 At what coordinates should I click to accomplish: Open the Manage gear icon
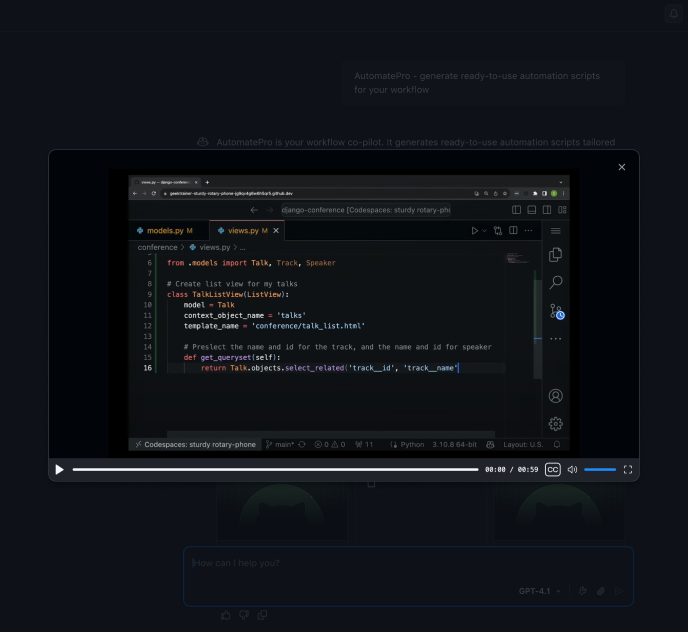pyautogui.click(x=556, y=424)
